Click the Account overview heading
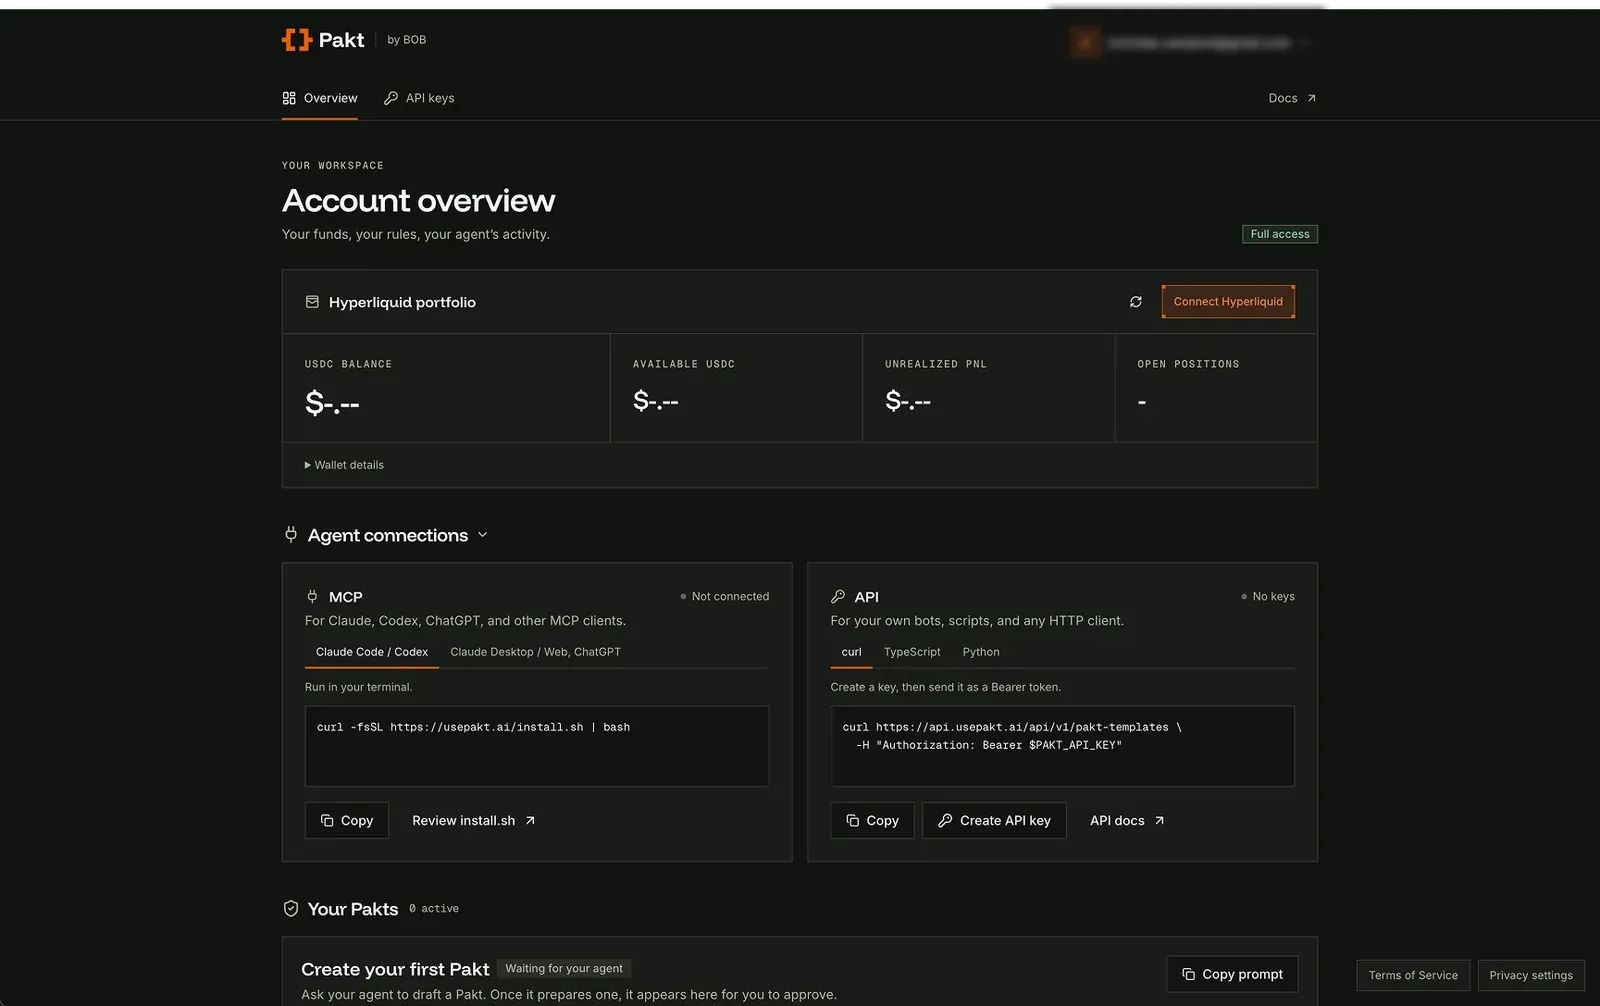Screen dimensions: 1600x1006 click(418, 201)
